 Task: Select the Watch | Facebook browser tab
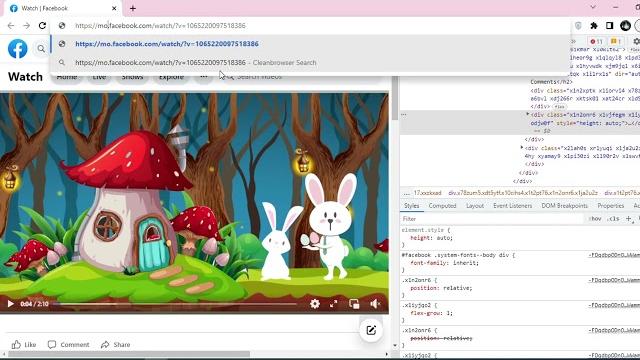(63, 8)
